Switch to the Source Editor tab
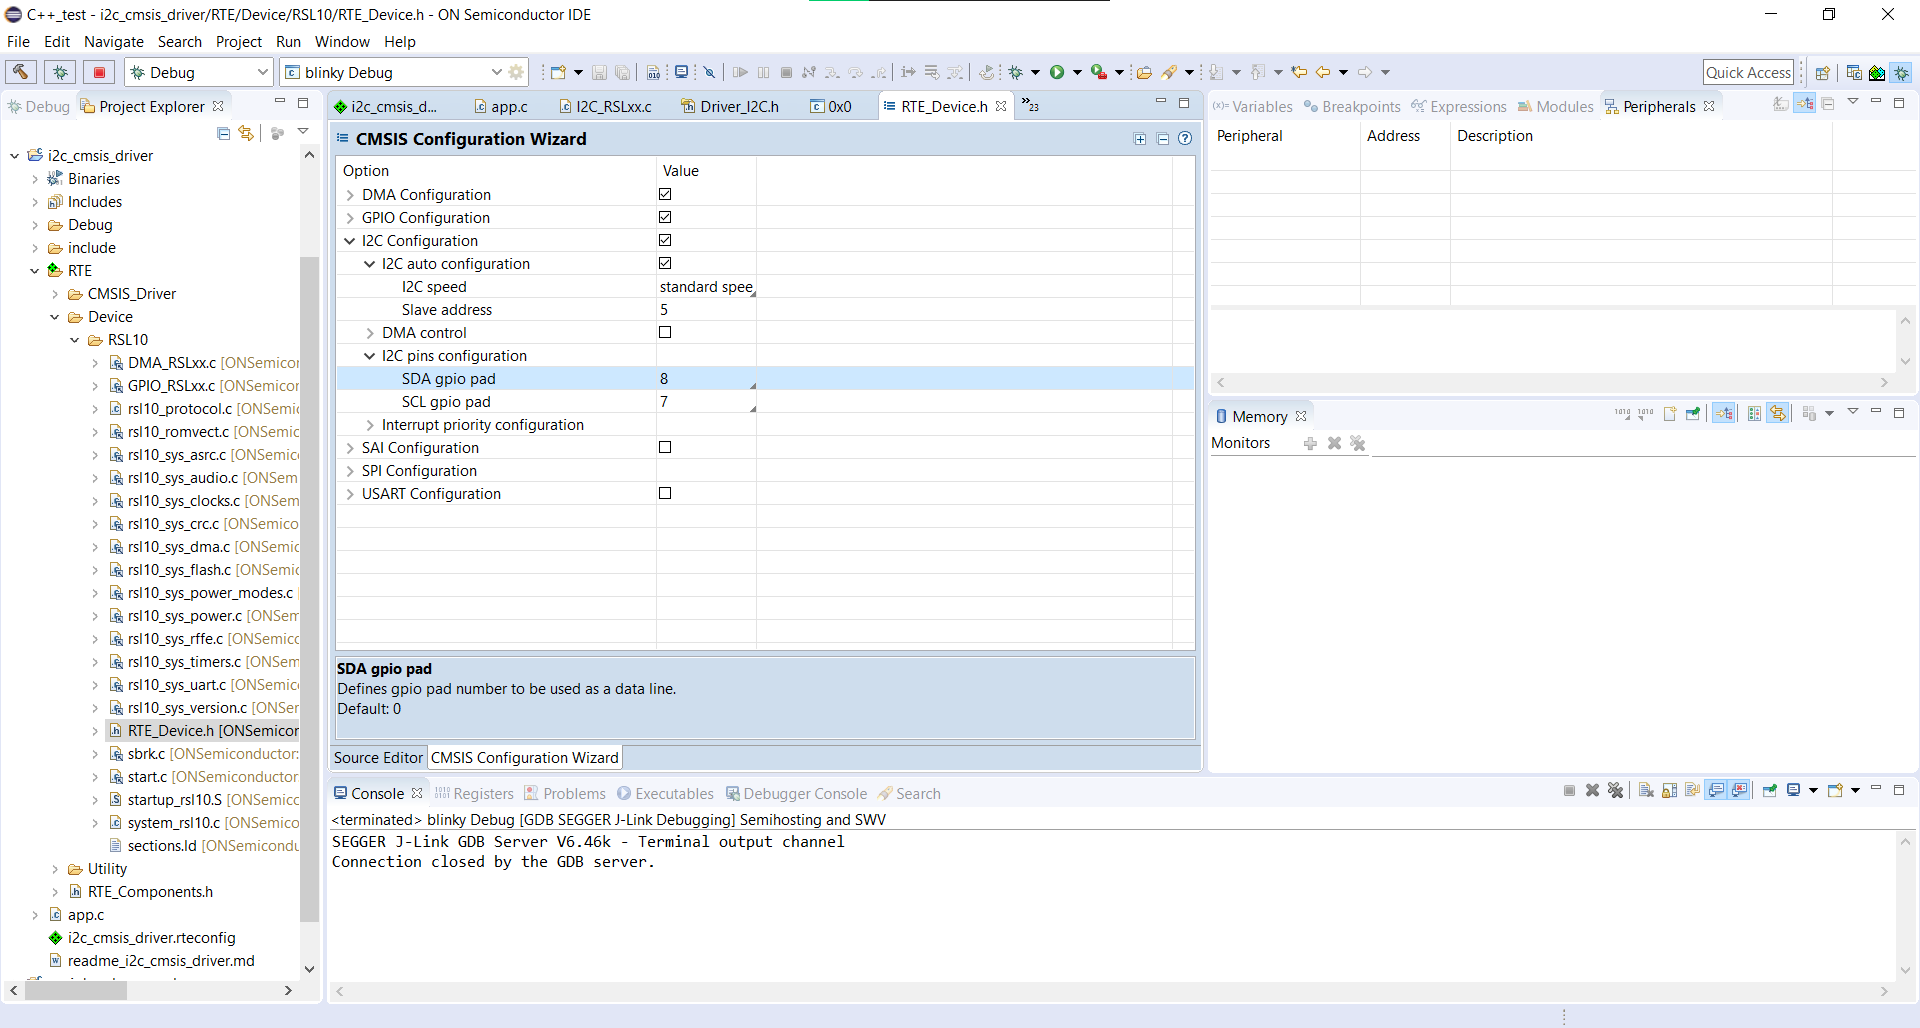This screenshot has height=1028, width=1920. point(378,758)
